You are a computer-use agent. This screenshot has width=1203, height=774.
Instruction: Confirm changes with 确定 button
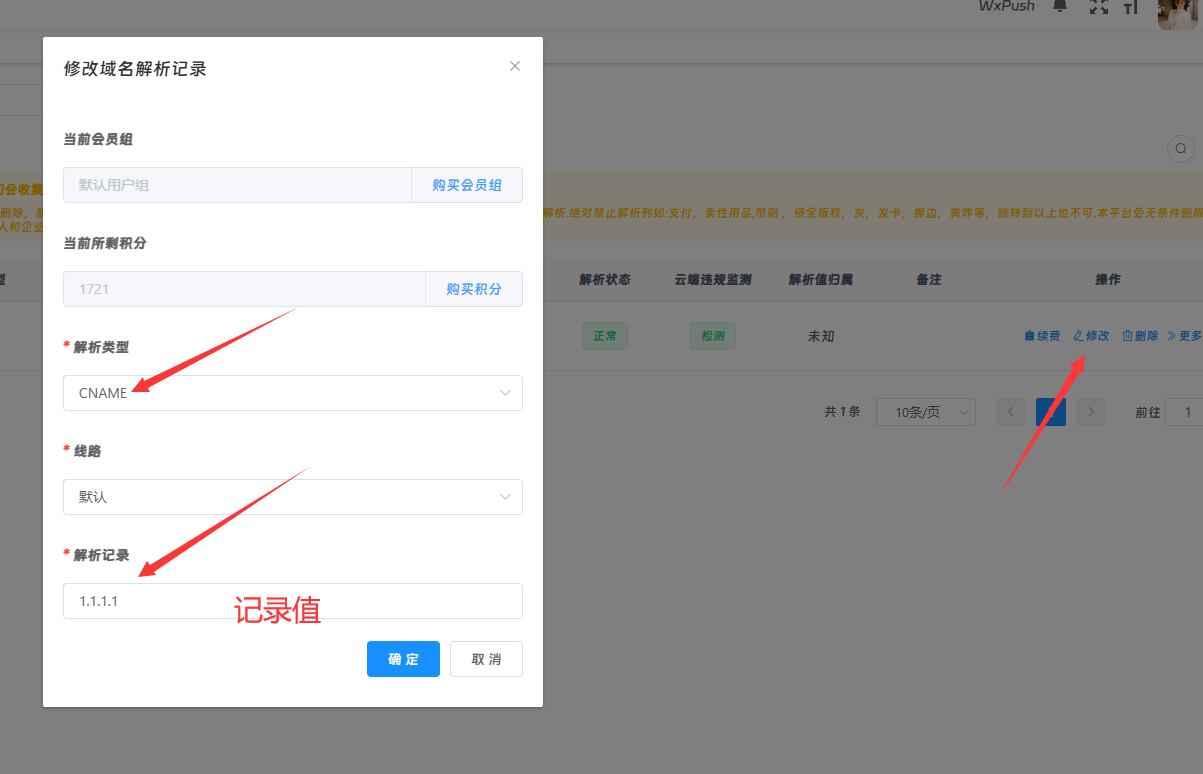[403, 659]
